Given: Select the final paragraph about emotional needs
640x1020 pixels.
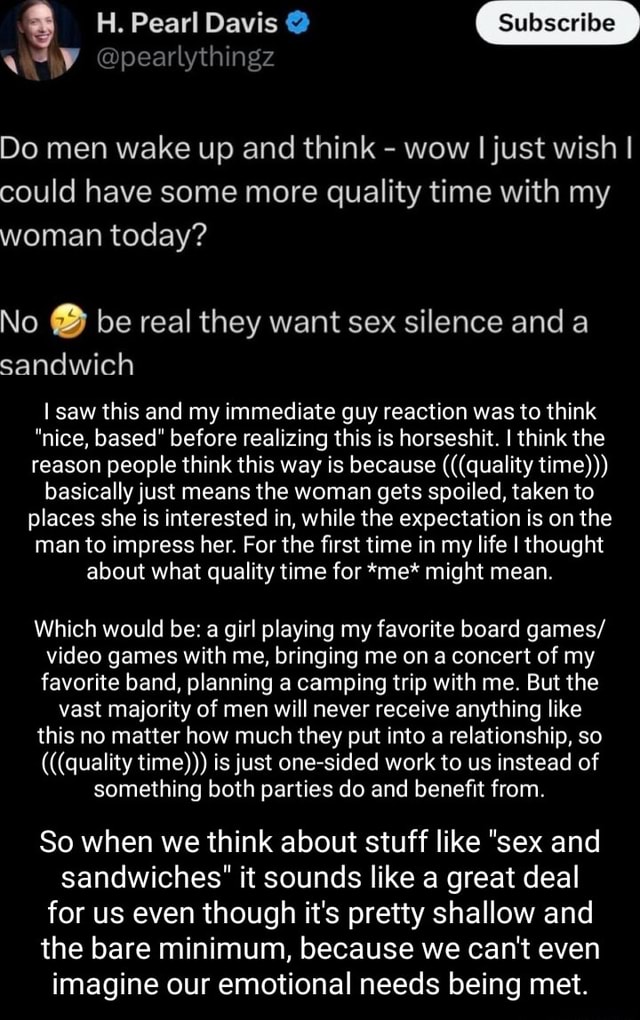Looking at the screenshot, I should [320, 912].
